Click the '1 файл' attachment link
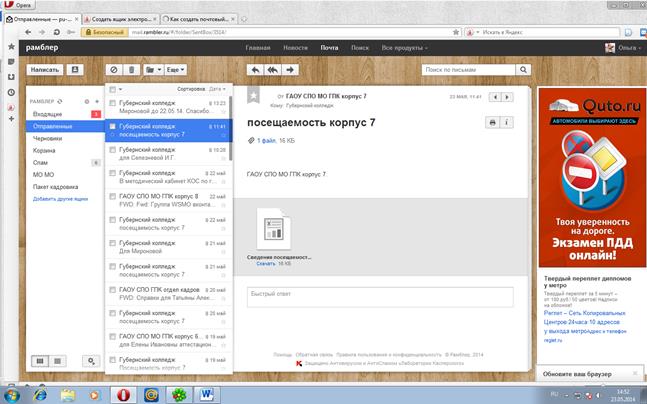The height and width of the screenshot is (404, 647). pos(267,141)
